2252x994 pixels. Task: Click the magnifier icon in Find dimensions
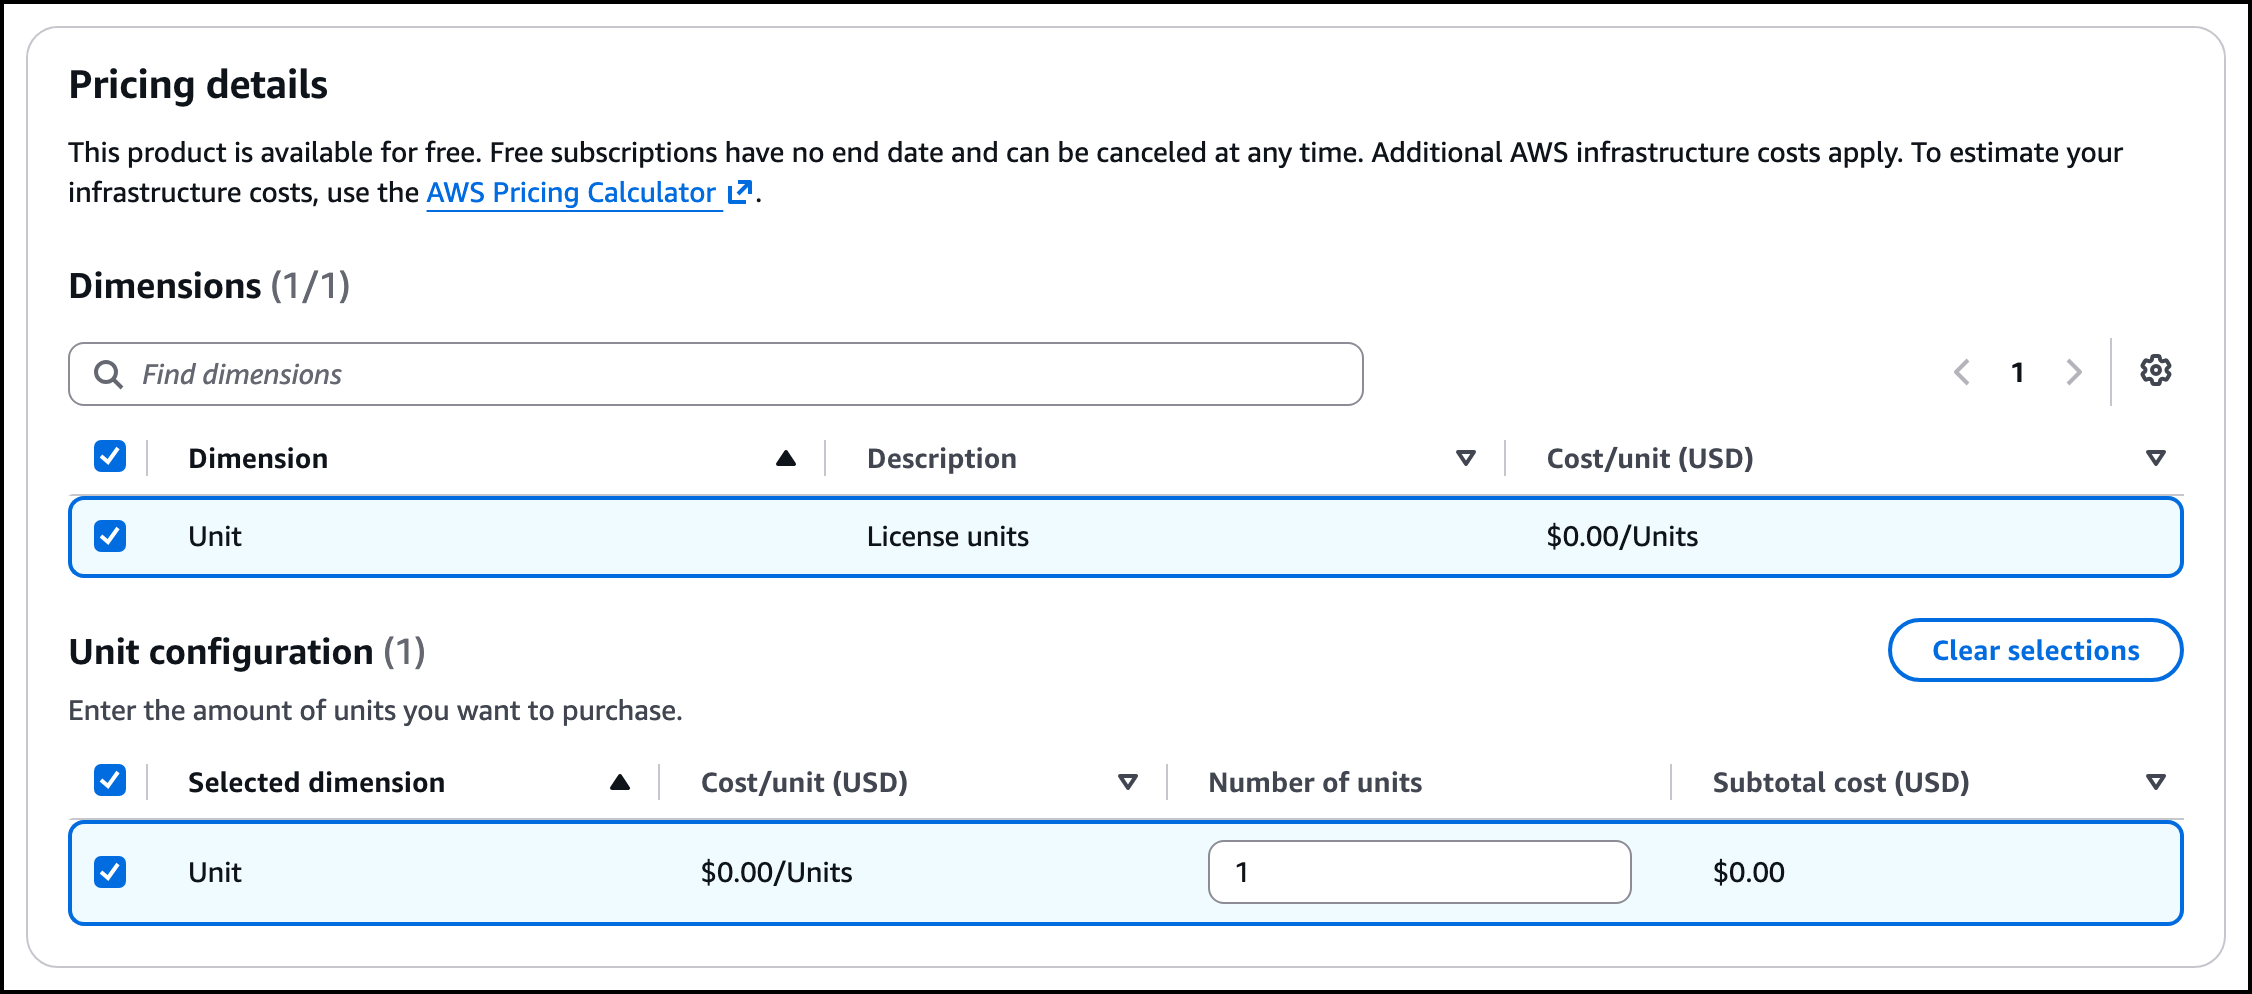click(108, 374)
